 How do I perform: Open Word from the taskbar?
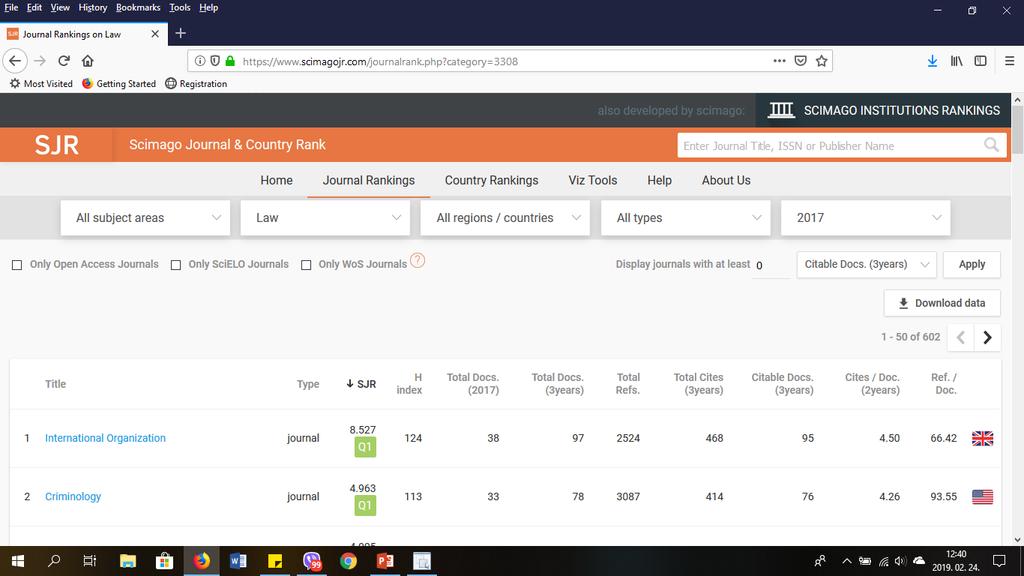[x=238, y=561]
